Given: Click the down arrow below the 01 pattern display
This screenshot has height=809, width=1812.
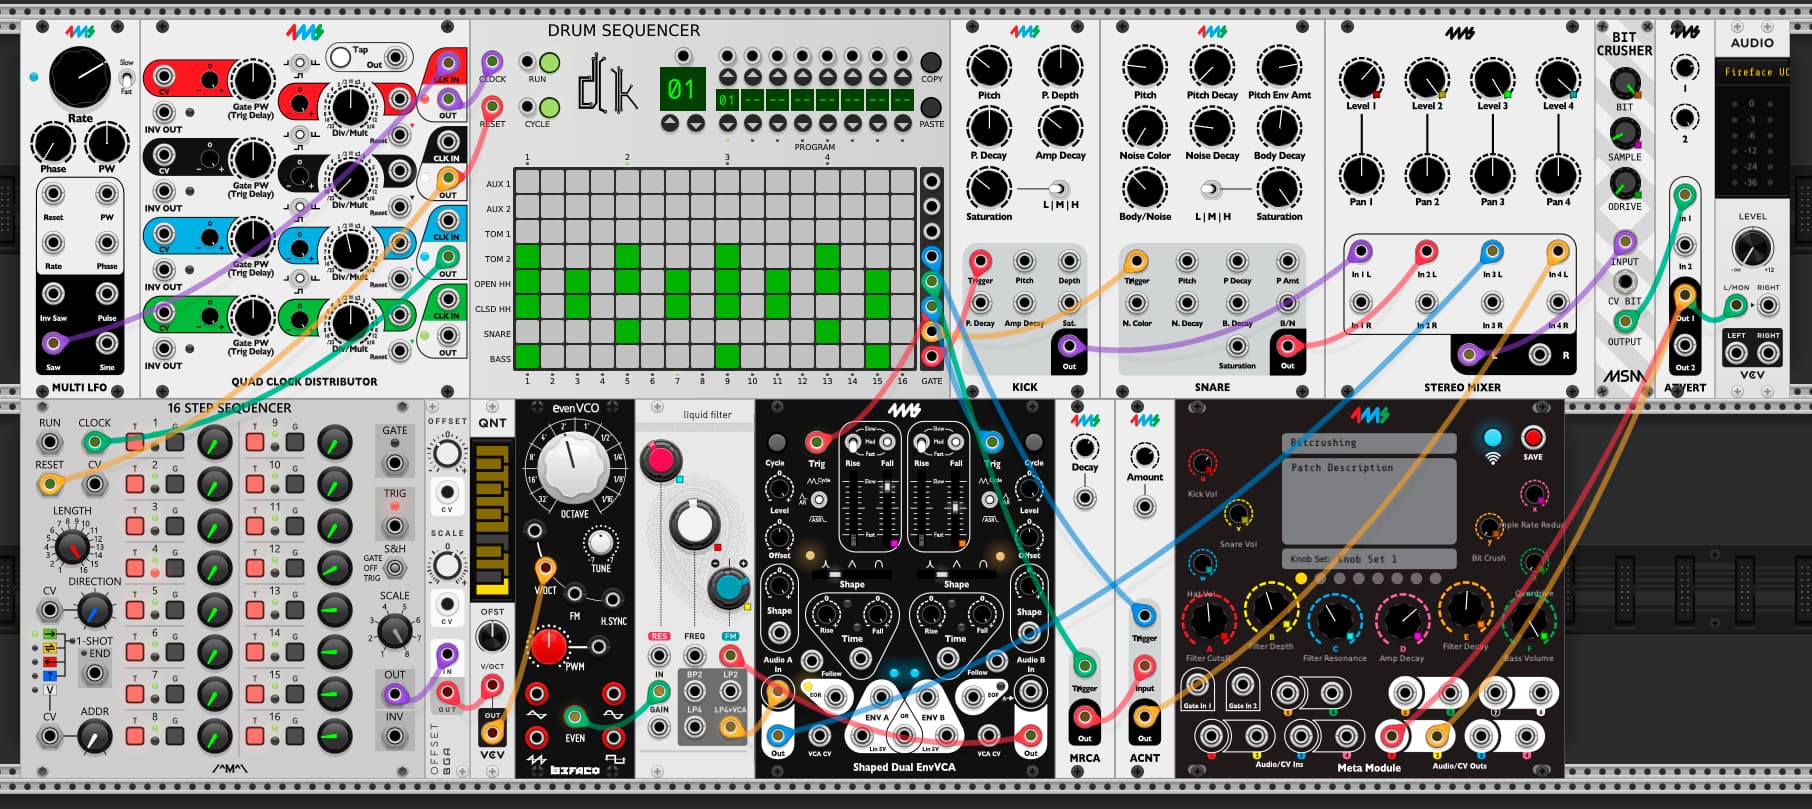Looking at the screenshot, I should [694, 123].
